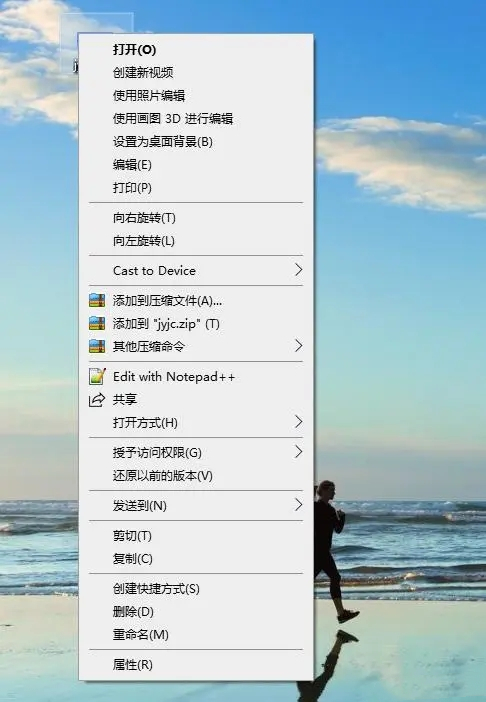Open 其他压缩命令 entry text

pos(149,347)
